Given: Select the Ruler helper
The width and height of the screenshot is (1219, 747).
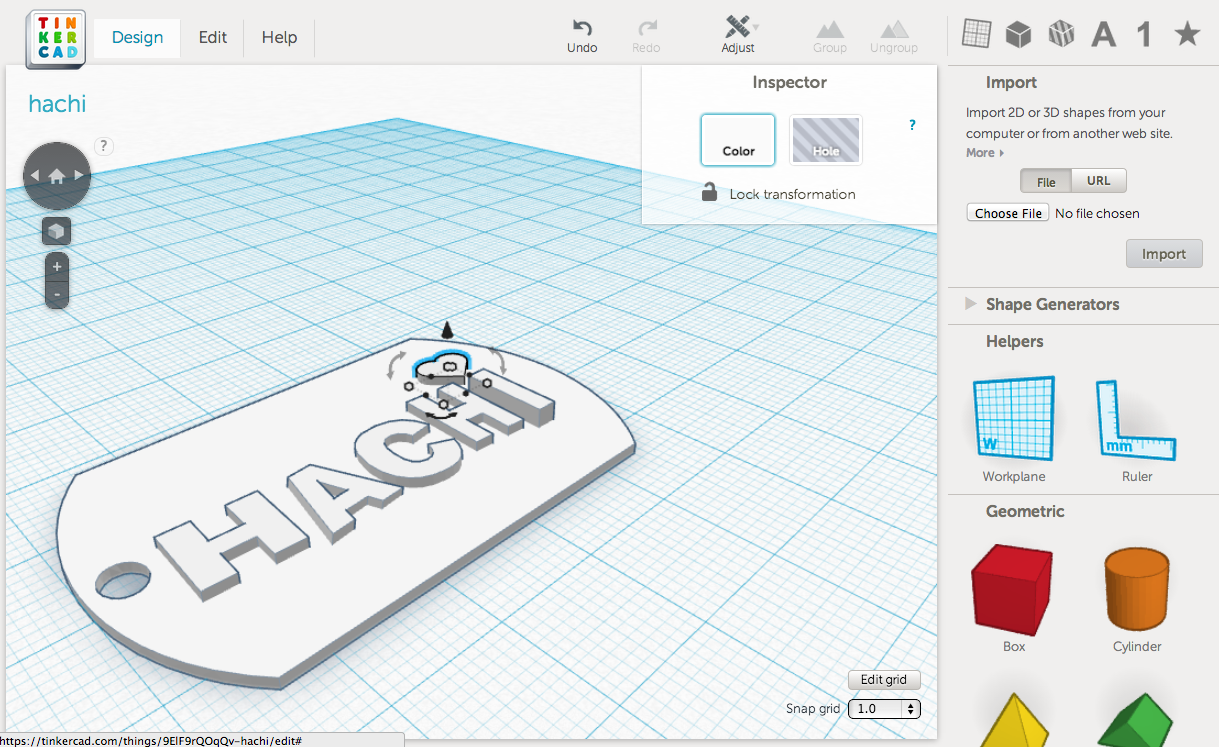Looking at the screenshot, I should (x=1137, y=420).
